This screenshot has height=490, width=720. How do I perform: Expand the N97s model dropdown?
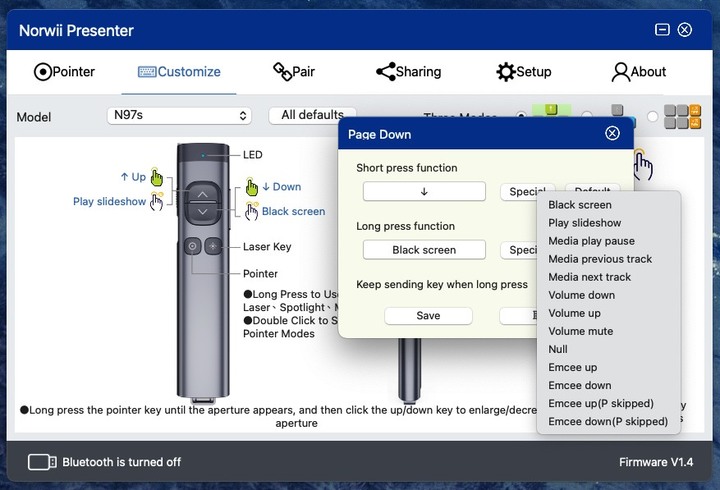(179, 115)
